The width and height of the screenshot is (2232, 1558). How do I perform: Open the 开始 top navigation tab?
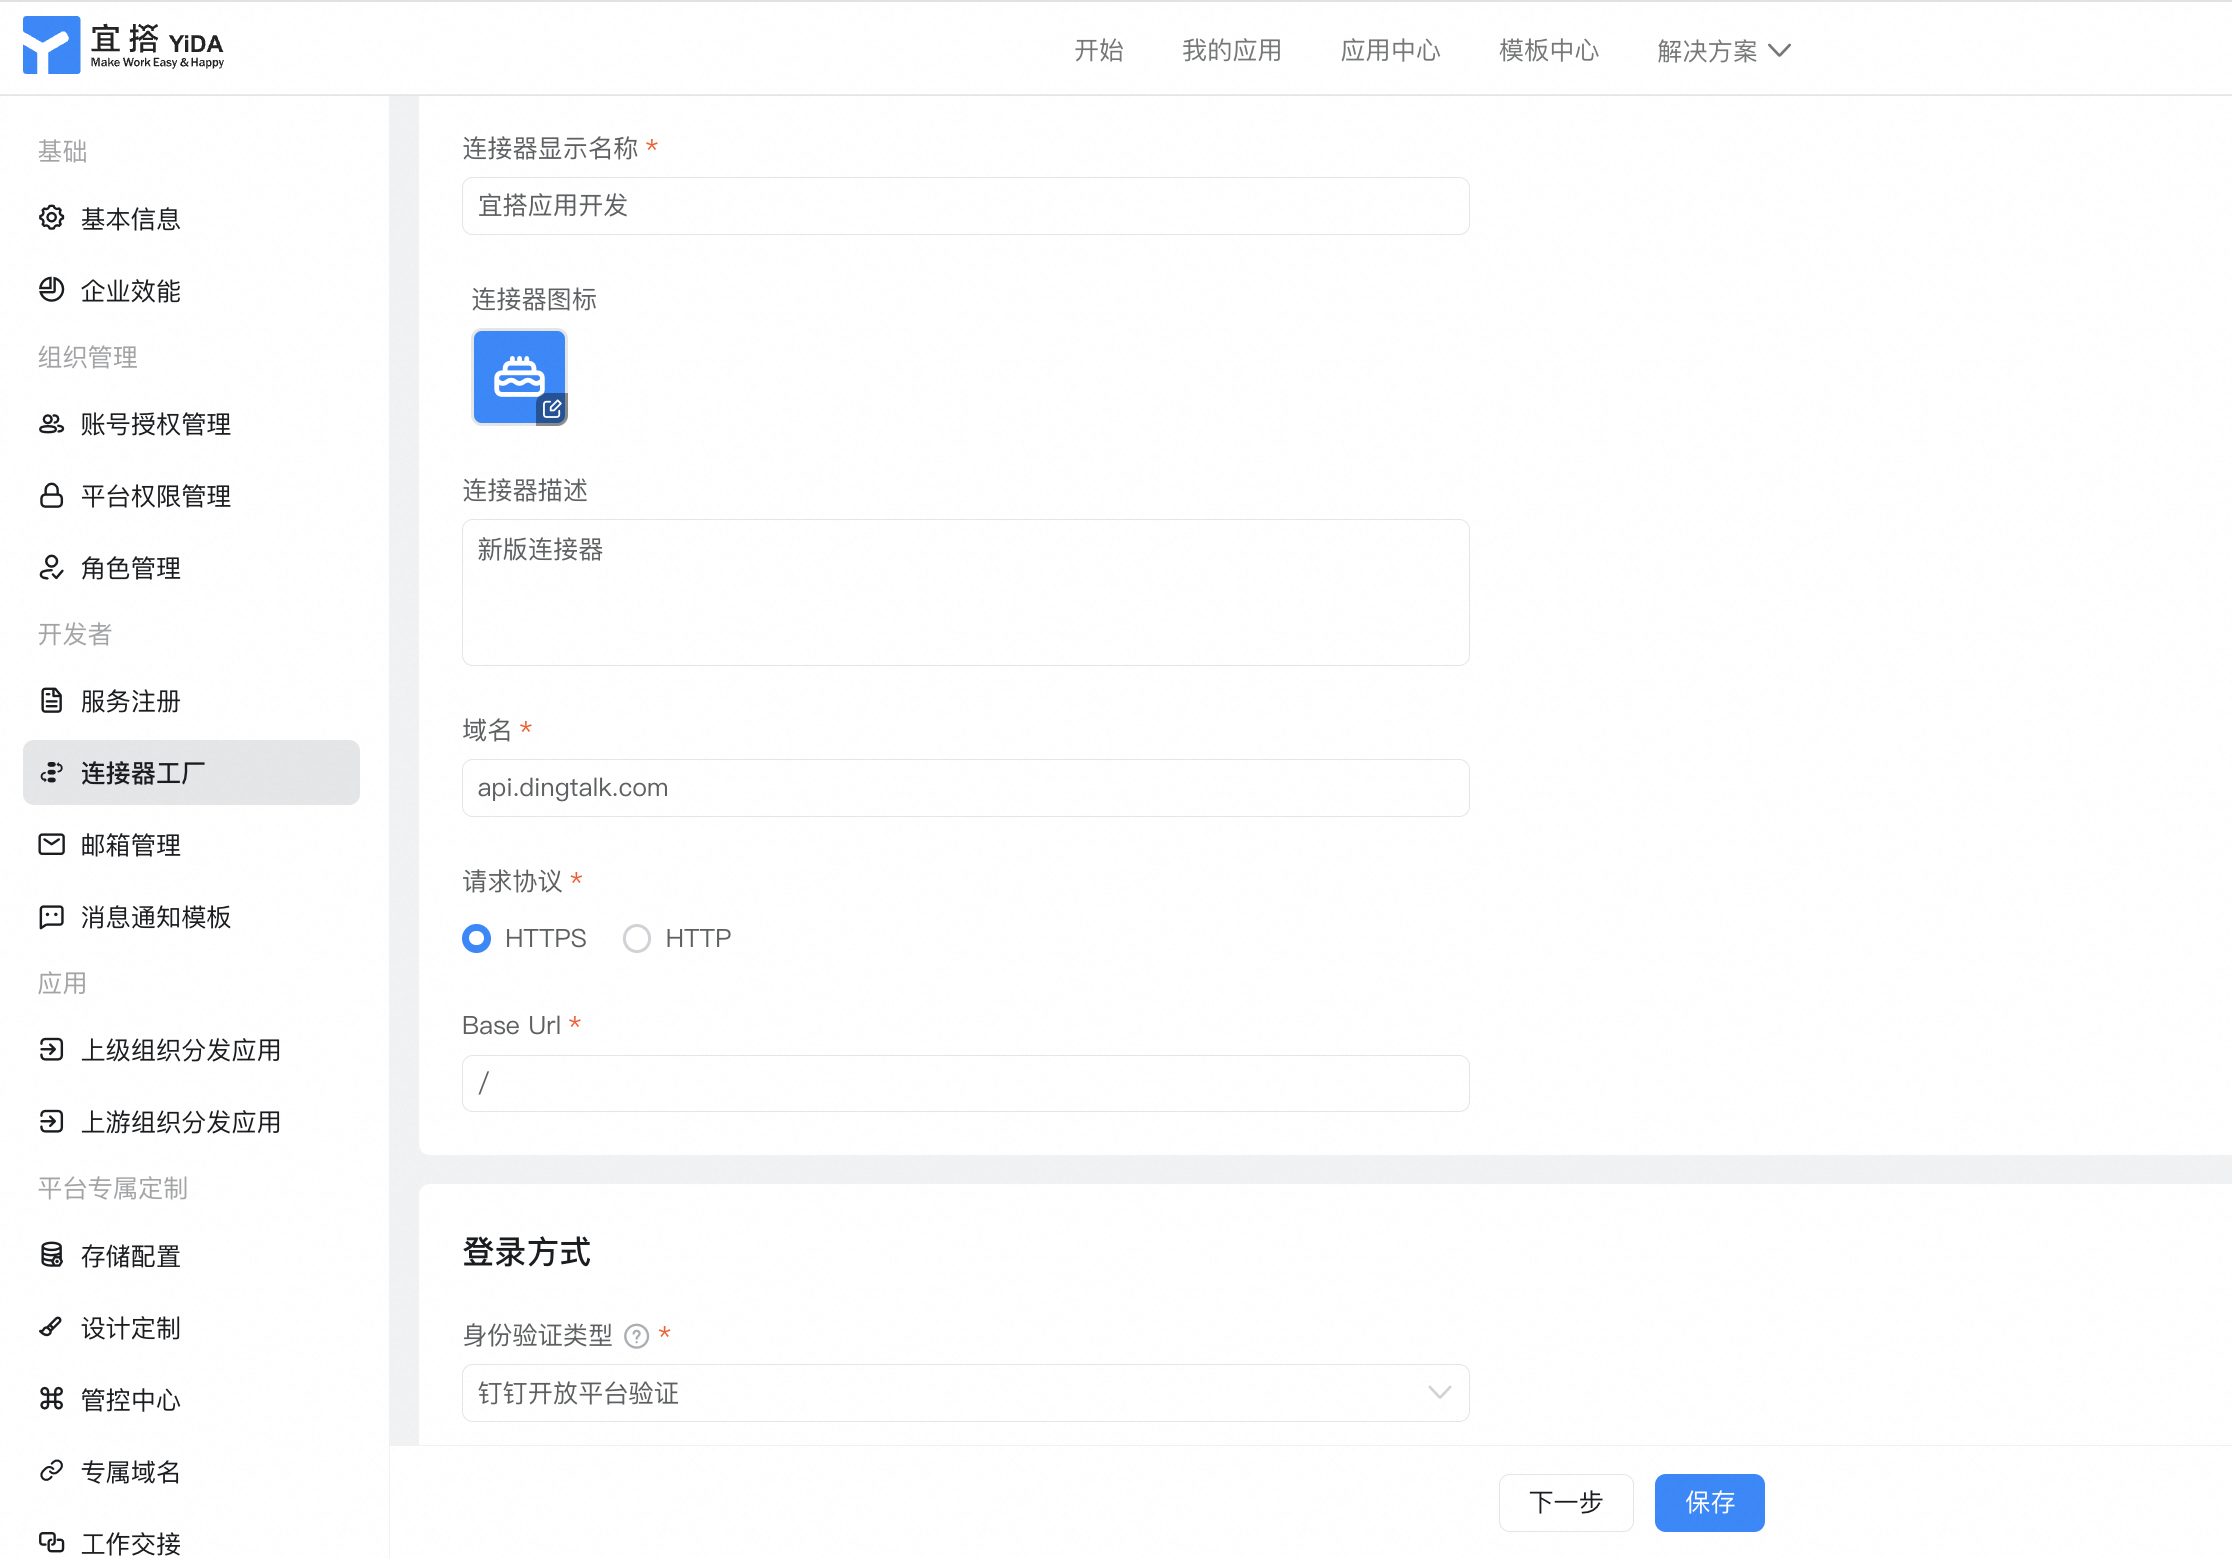1099,50
